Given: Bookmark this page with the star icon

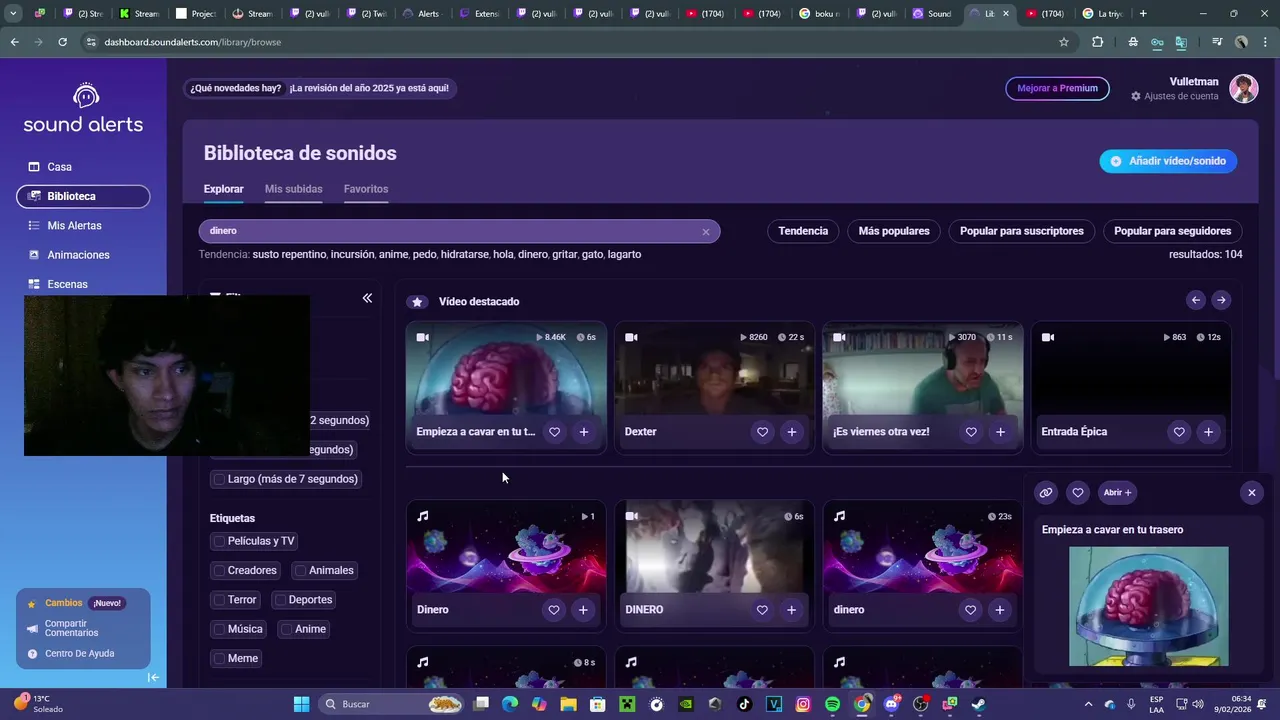Looking at the screenshot, I should pyautogui.click(x=1064, y=42).
